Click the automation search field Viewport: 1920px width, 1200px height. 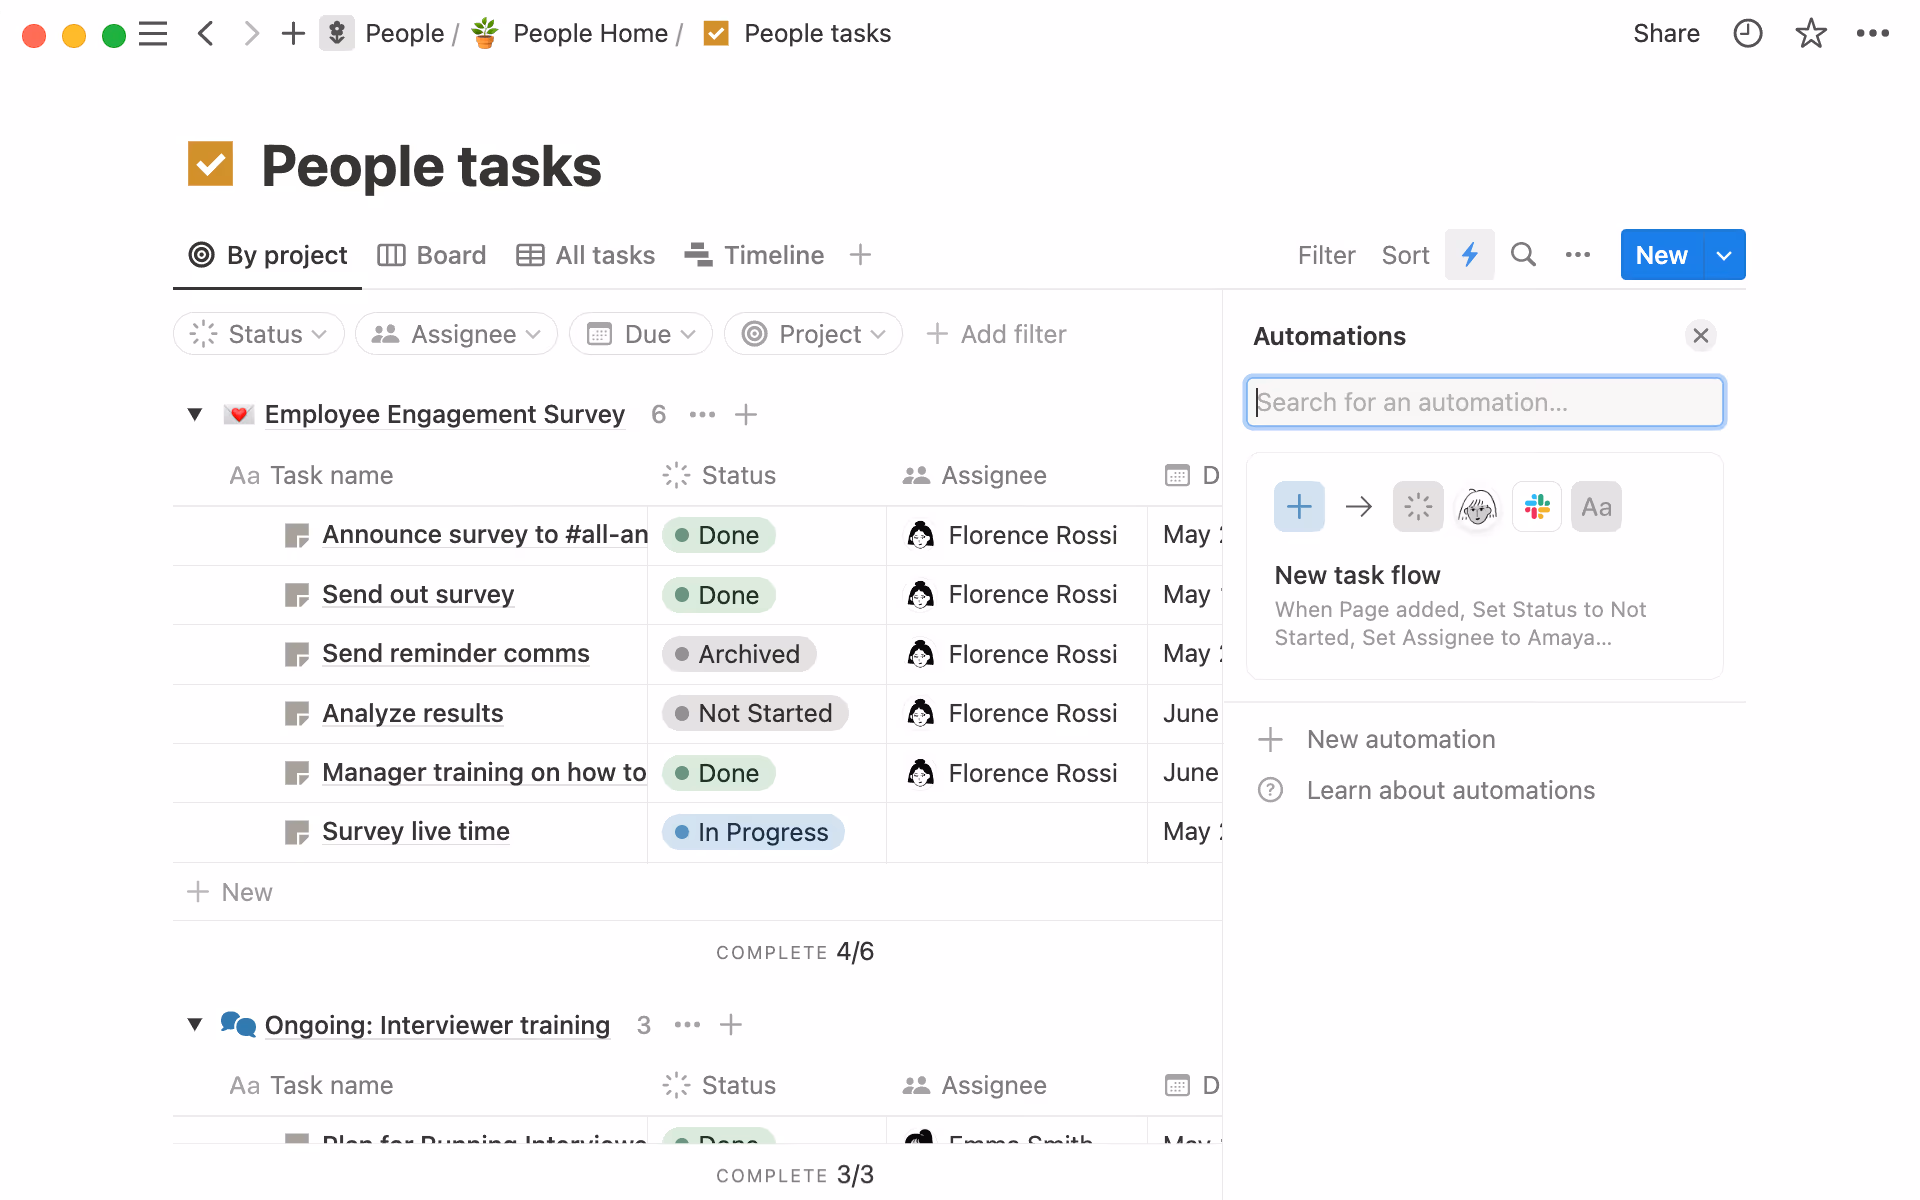click(1484, 402)
